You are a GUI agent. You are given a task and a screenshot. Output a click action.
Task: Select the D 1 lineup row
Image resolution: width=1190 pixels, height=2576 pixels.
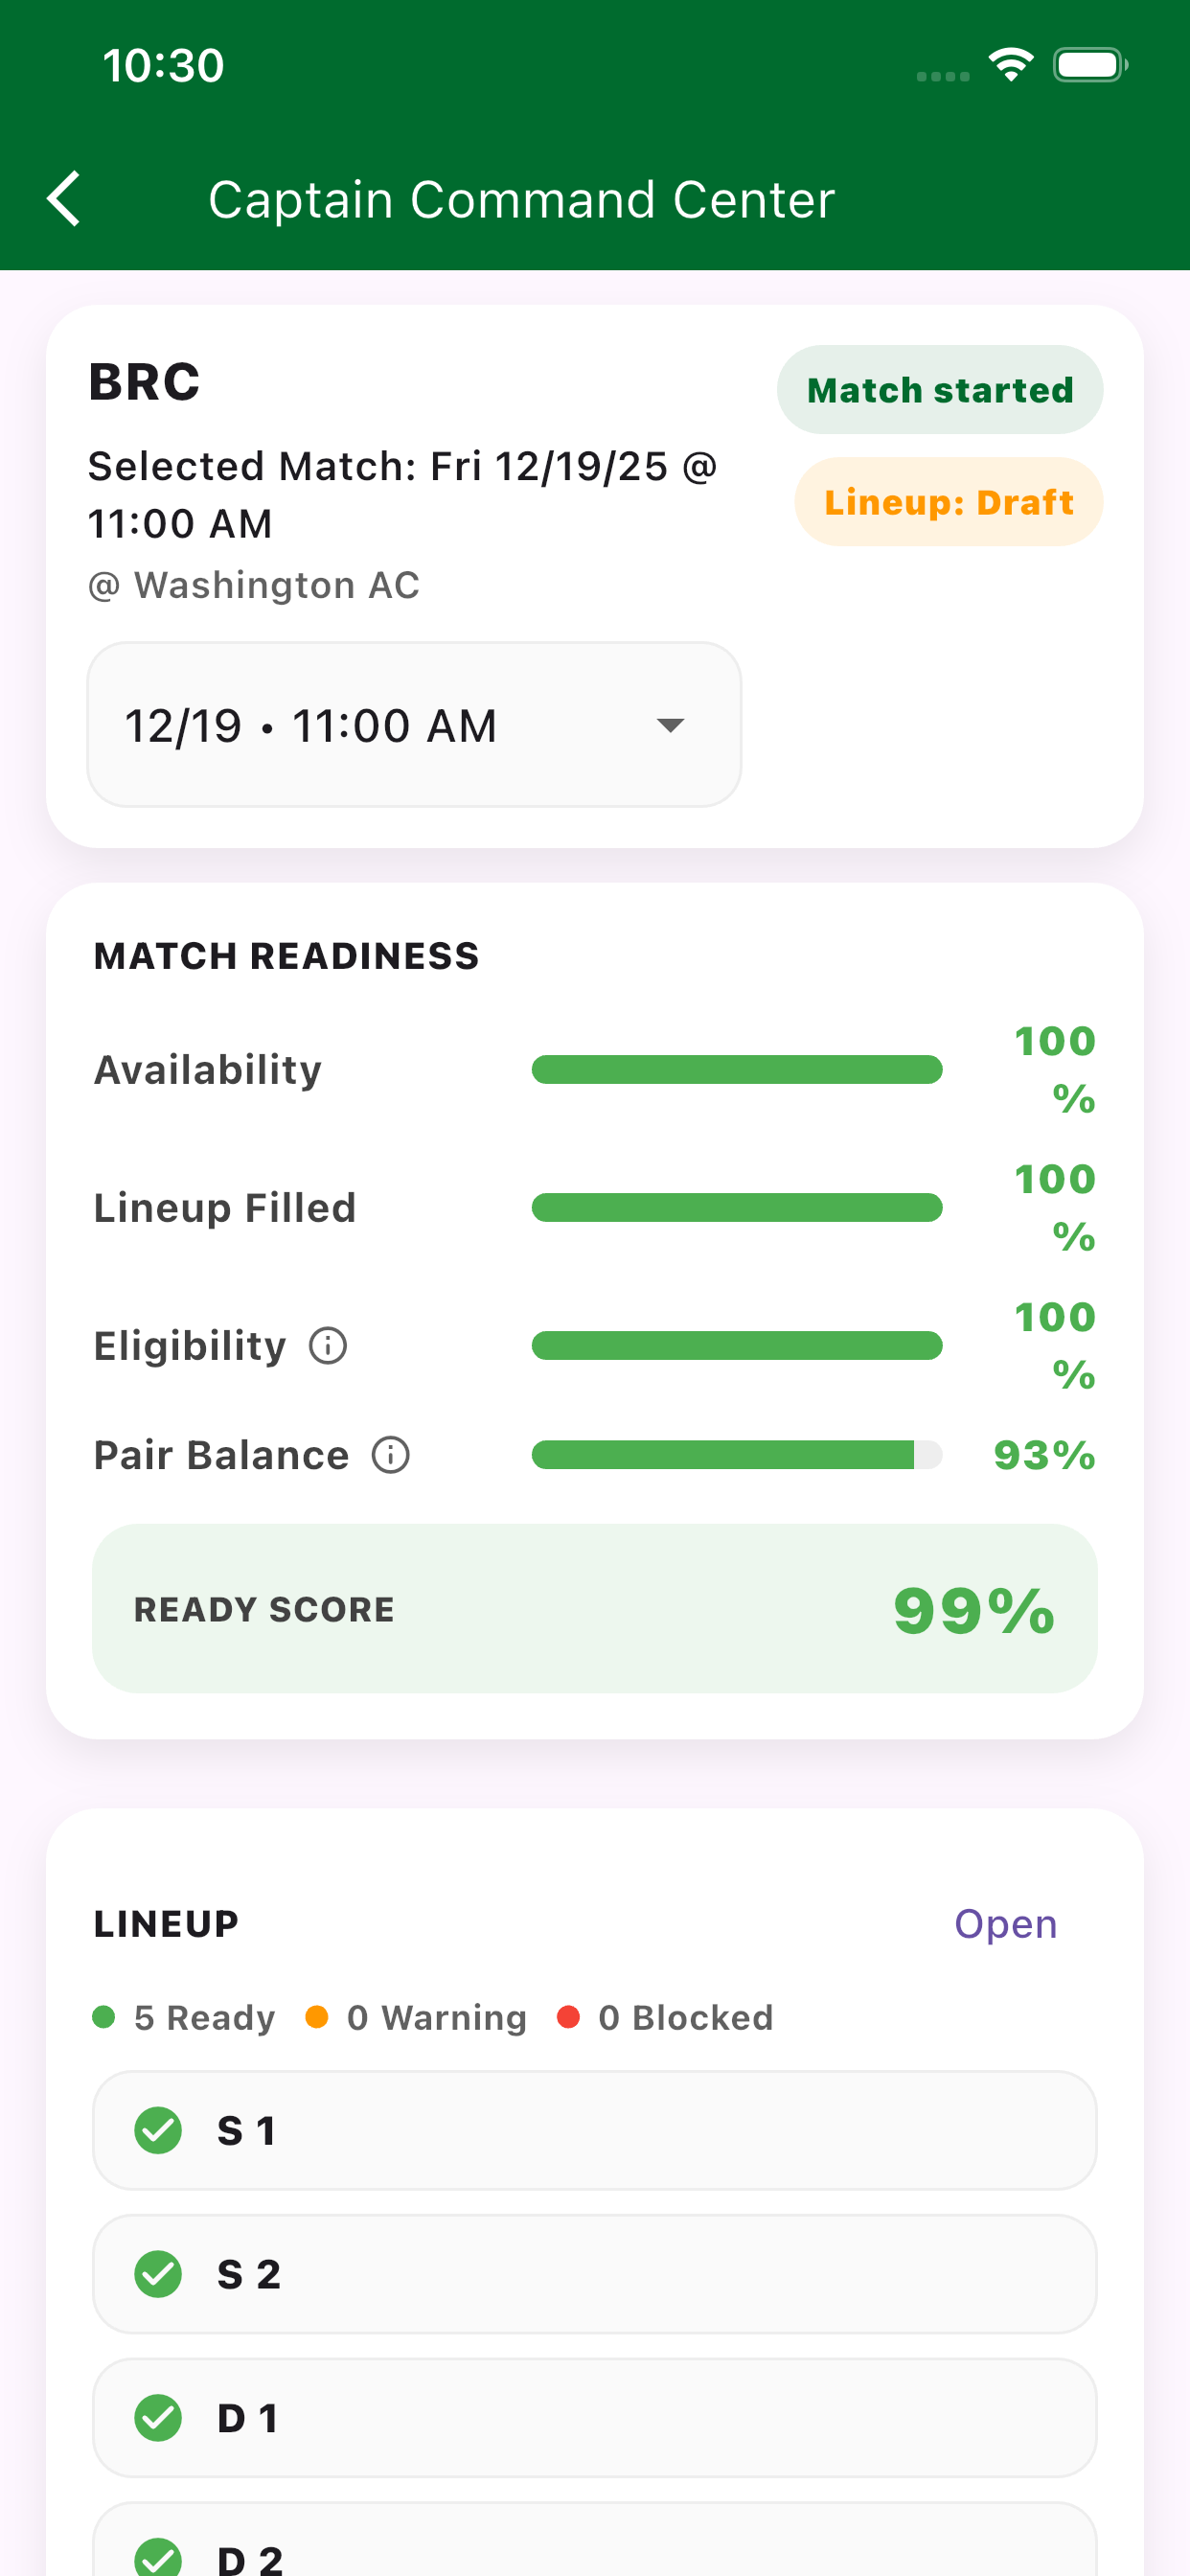pos(594,2418)
